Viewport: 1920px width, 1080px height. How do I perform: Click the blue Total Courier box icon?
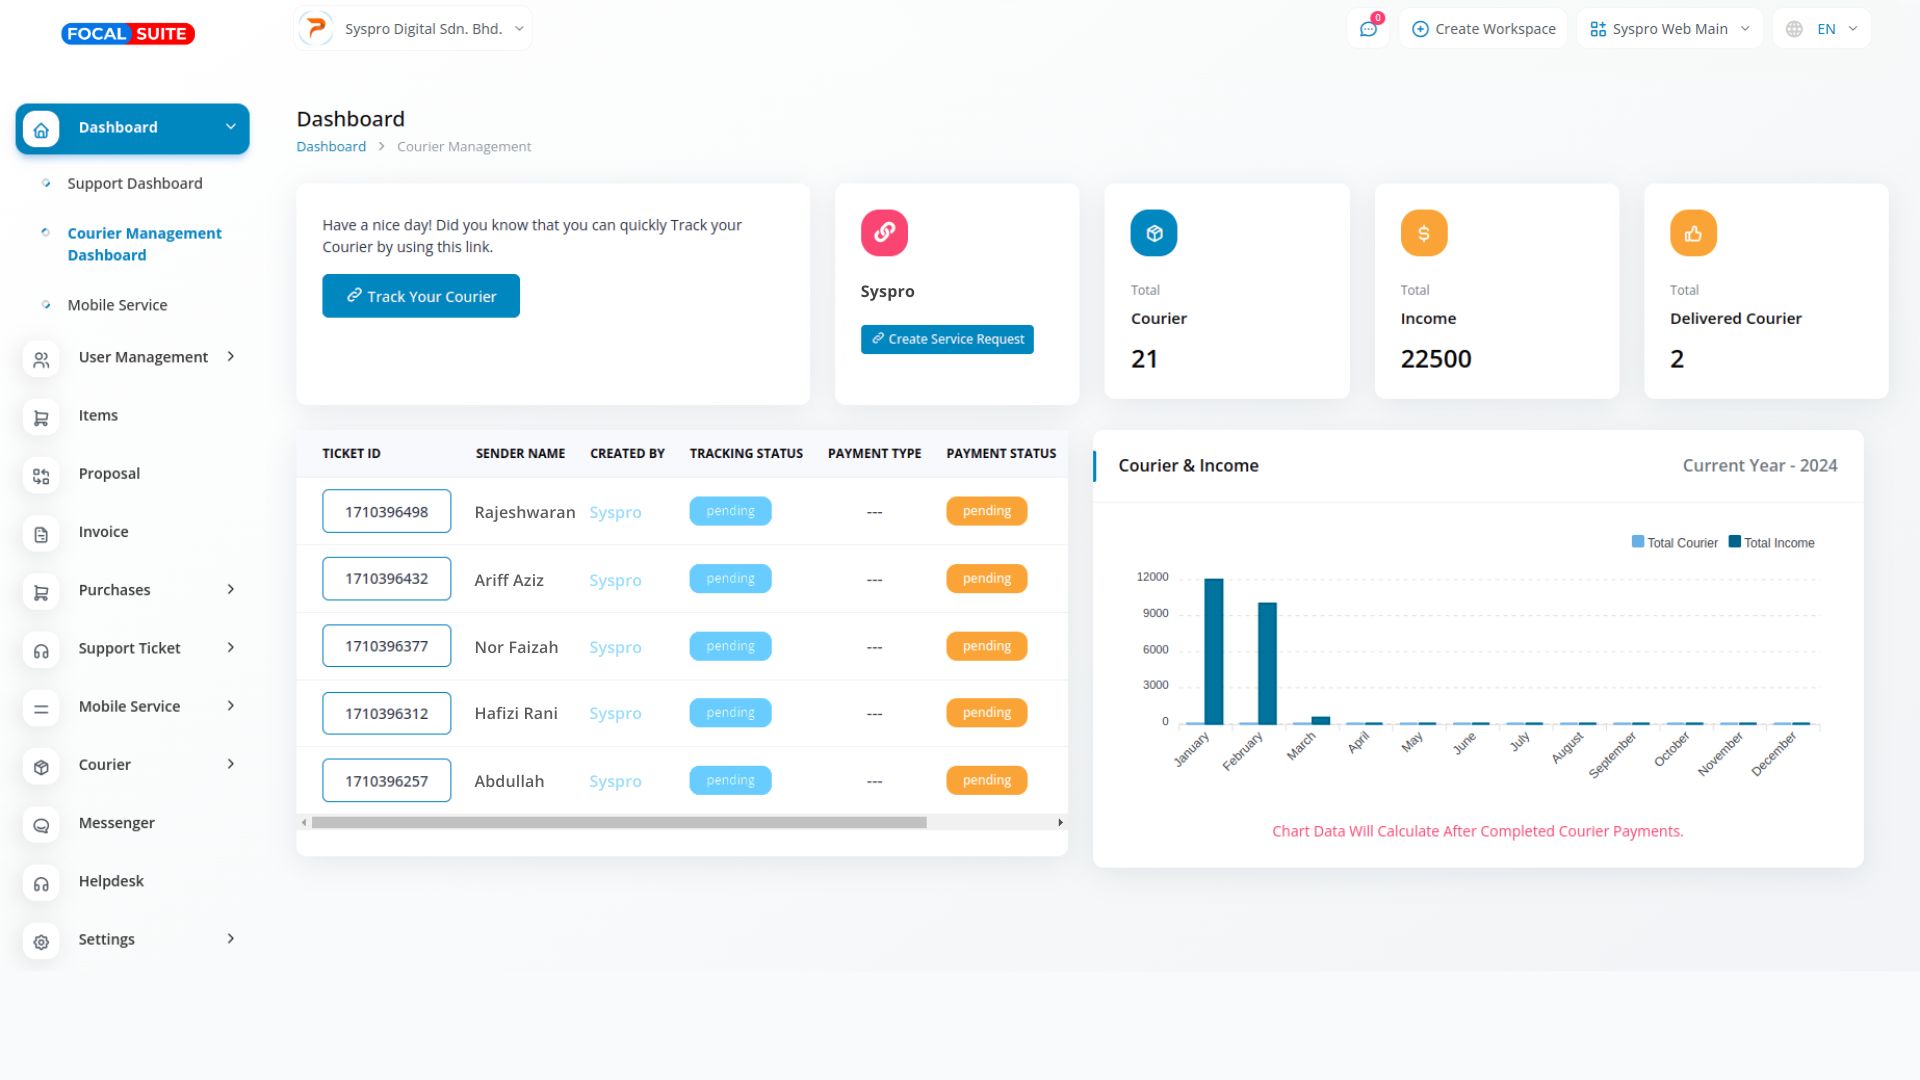point(1153,233)
